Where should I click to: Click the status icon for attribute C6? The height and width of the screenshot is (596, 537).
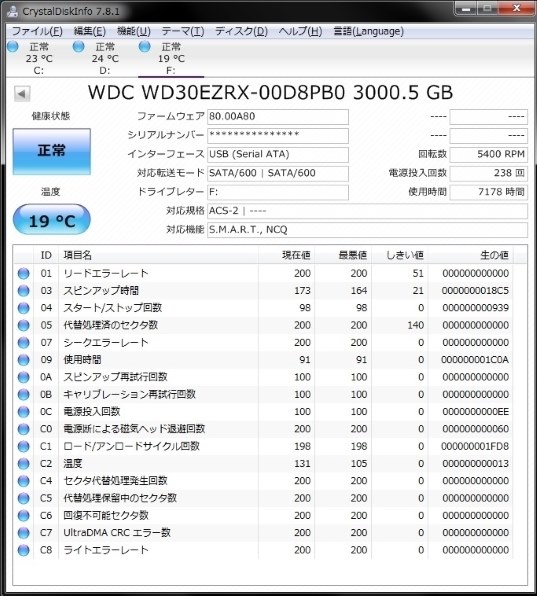coord(24,516)
